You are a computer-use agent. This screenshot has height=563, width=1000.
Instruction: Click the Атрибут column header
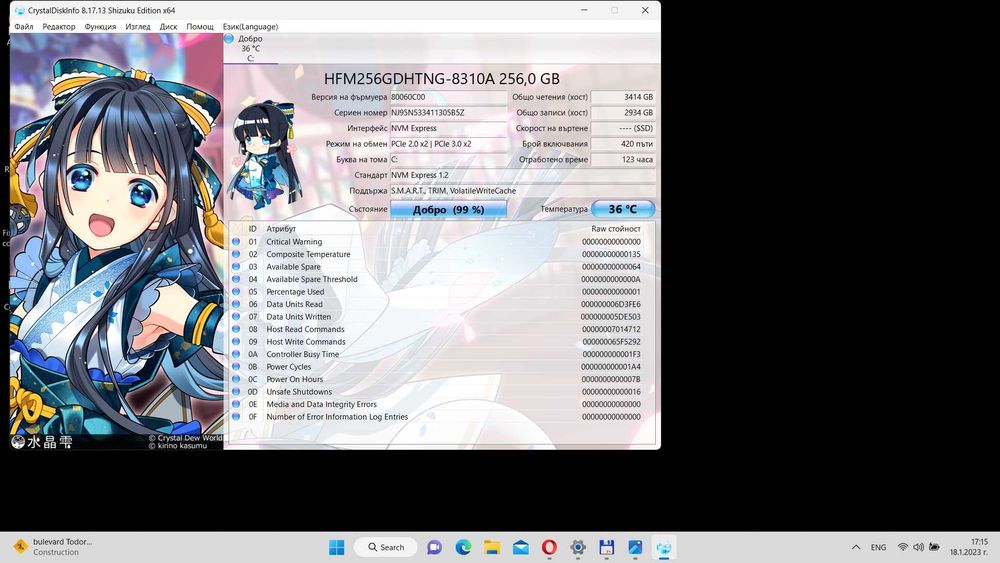[281, 229]
